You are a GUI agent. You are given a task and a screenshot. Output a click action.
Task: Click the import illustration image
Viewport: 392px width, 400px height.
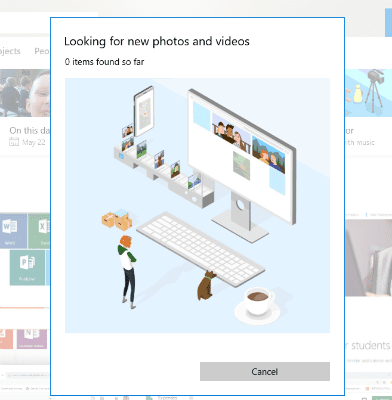197,205
